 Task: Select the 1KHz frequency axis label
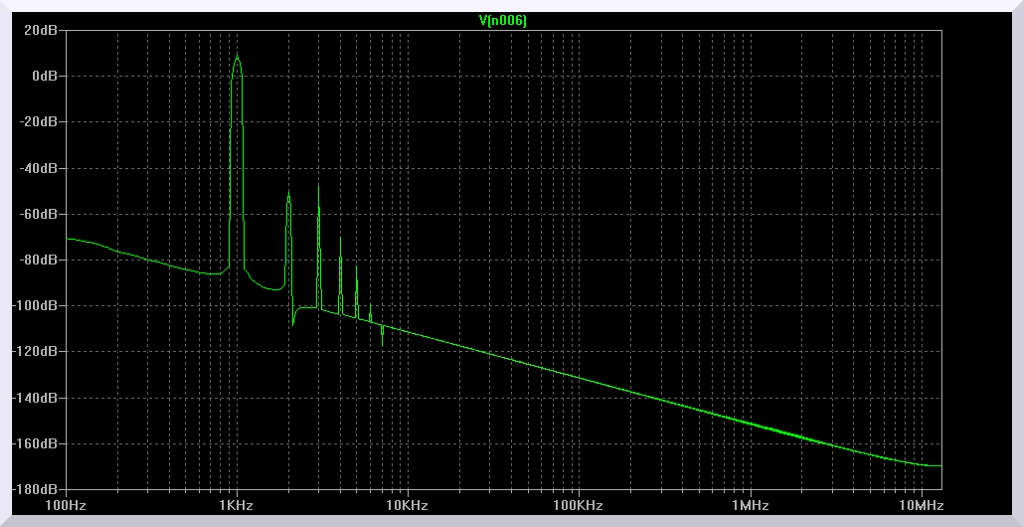click(x=236, y=506)
